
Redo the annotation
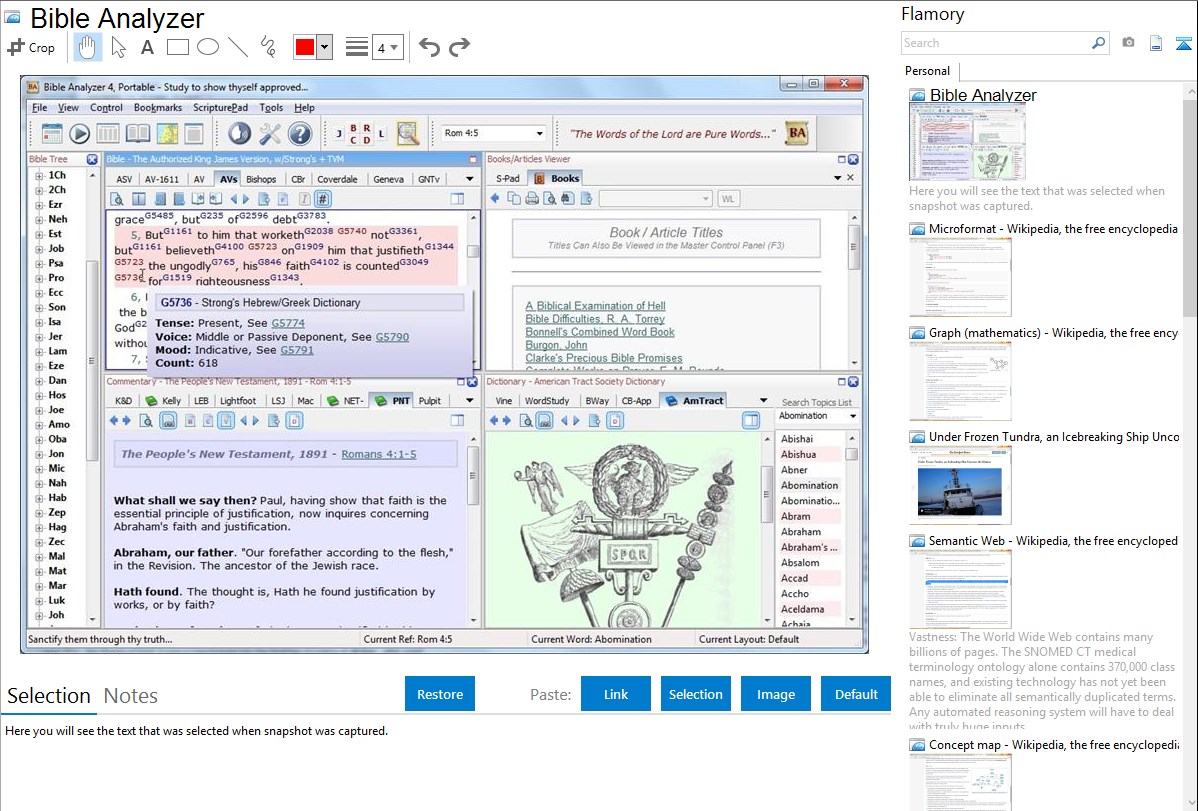[x=459, y=47]
